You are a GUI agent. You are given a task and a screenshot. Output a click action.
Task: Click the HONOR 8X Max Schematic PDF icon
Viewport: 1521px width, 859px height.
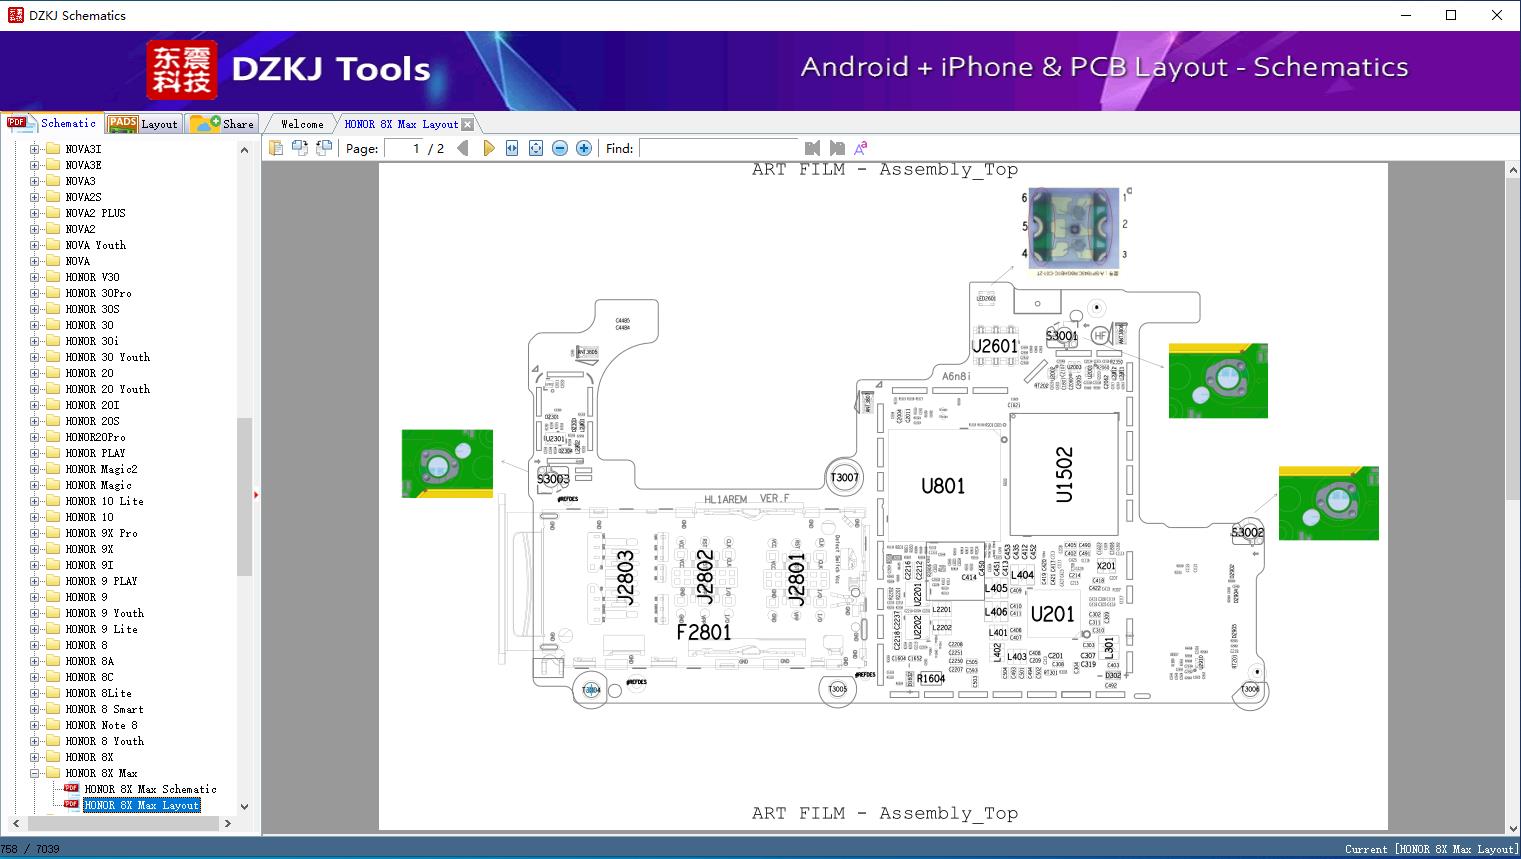click(x=71, y=789)
